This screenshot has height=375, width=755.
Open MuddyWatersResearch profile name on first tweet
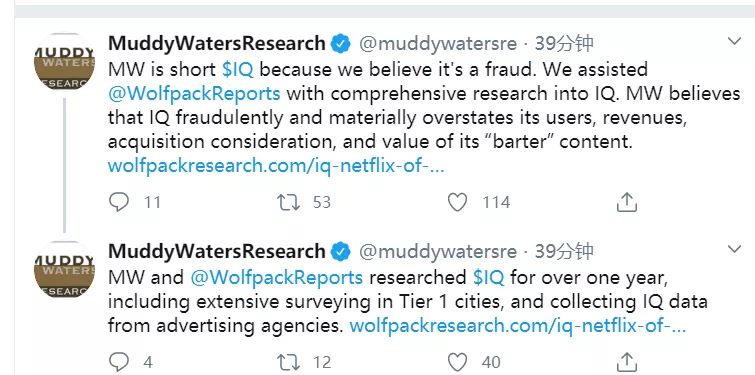(217, 44)
